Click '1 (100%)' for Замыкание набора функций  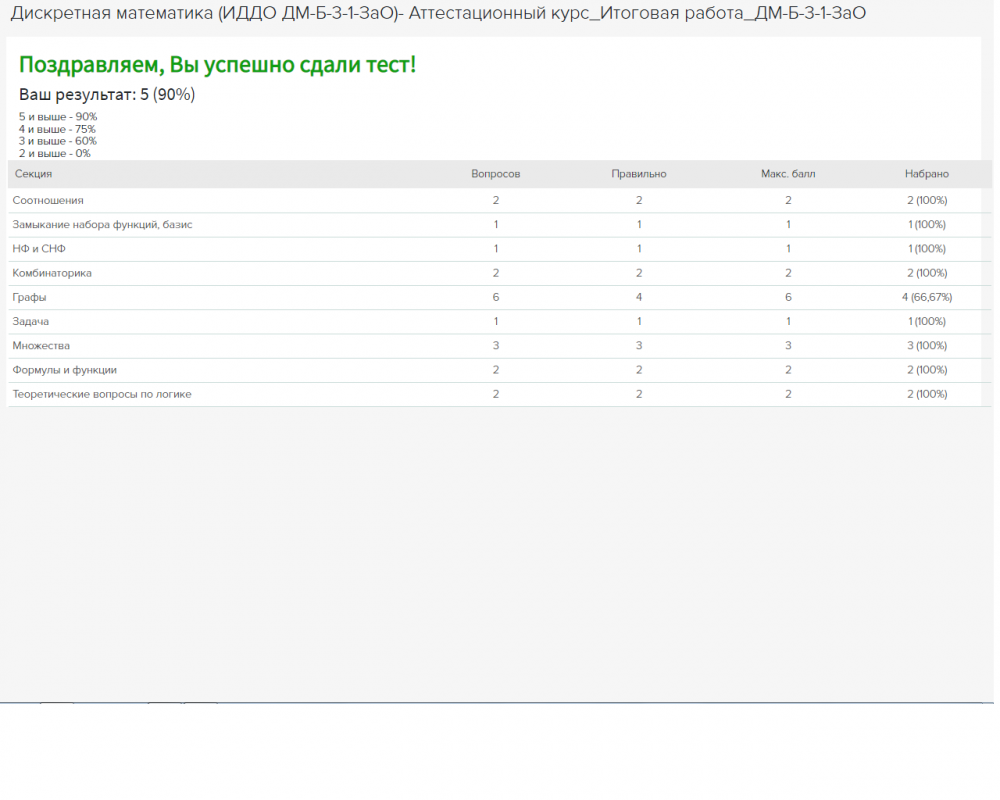927,225
